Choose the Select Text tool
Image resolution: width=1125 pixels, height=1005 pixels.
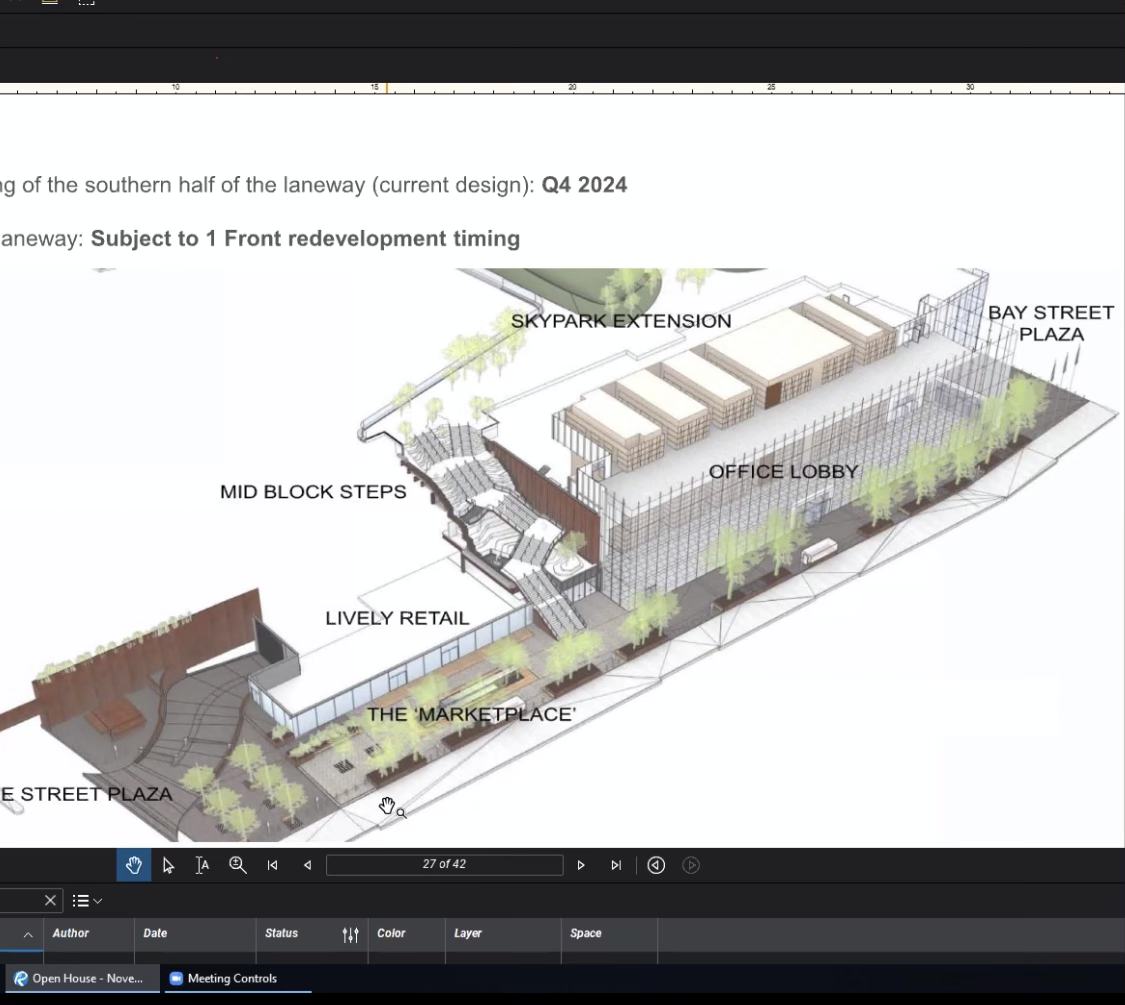tap(202, 865)
